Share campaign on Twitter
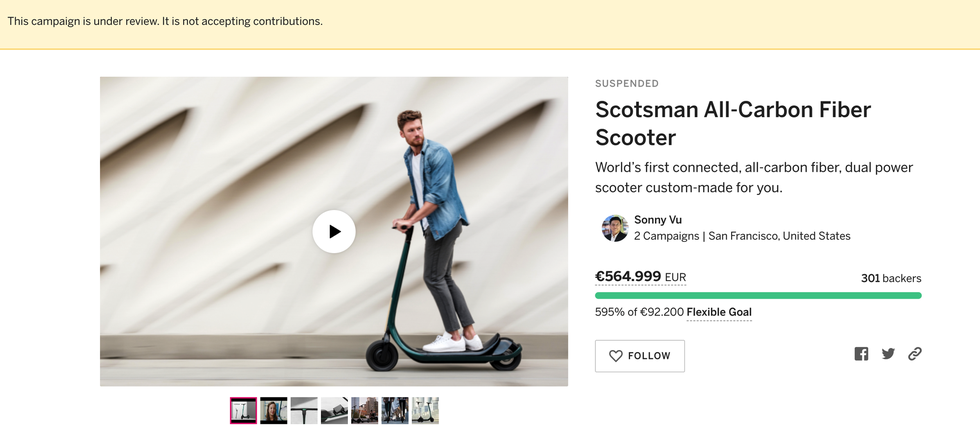The width and height of the screenshot is (980, 447). coord(888,354)
